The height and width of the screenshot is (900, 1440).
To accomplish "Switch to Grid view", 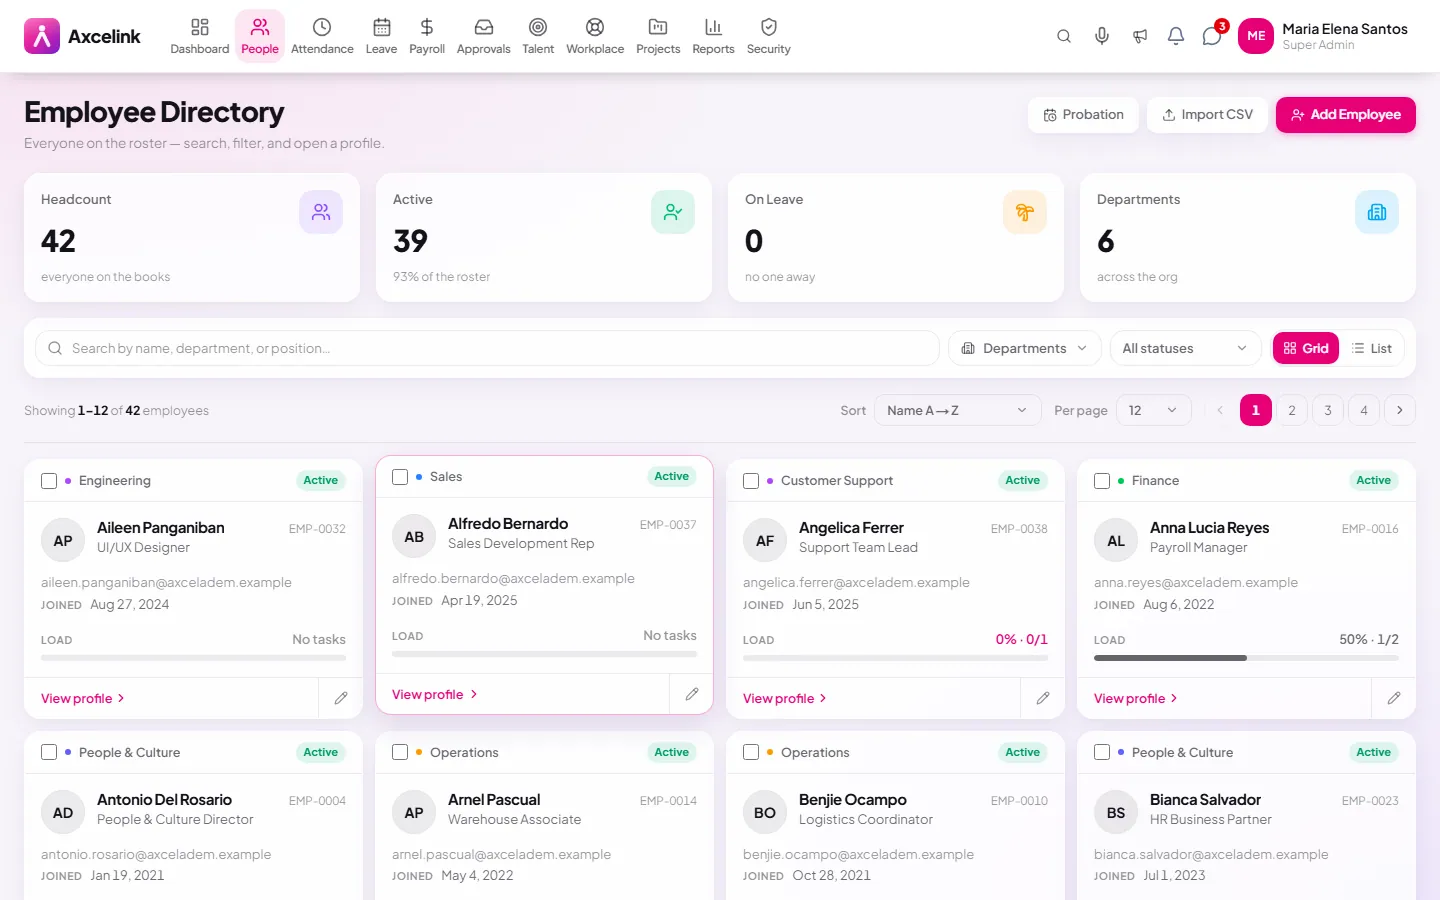I will pos(1306,348).
